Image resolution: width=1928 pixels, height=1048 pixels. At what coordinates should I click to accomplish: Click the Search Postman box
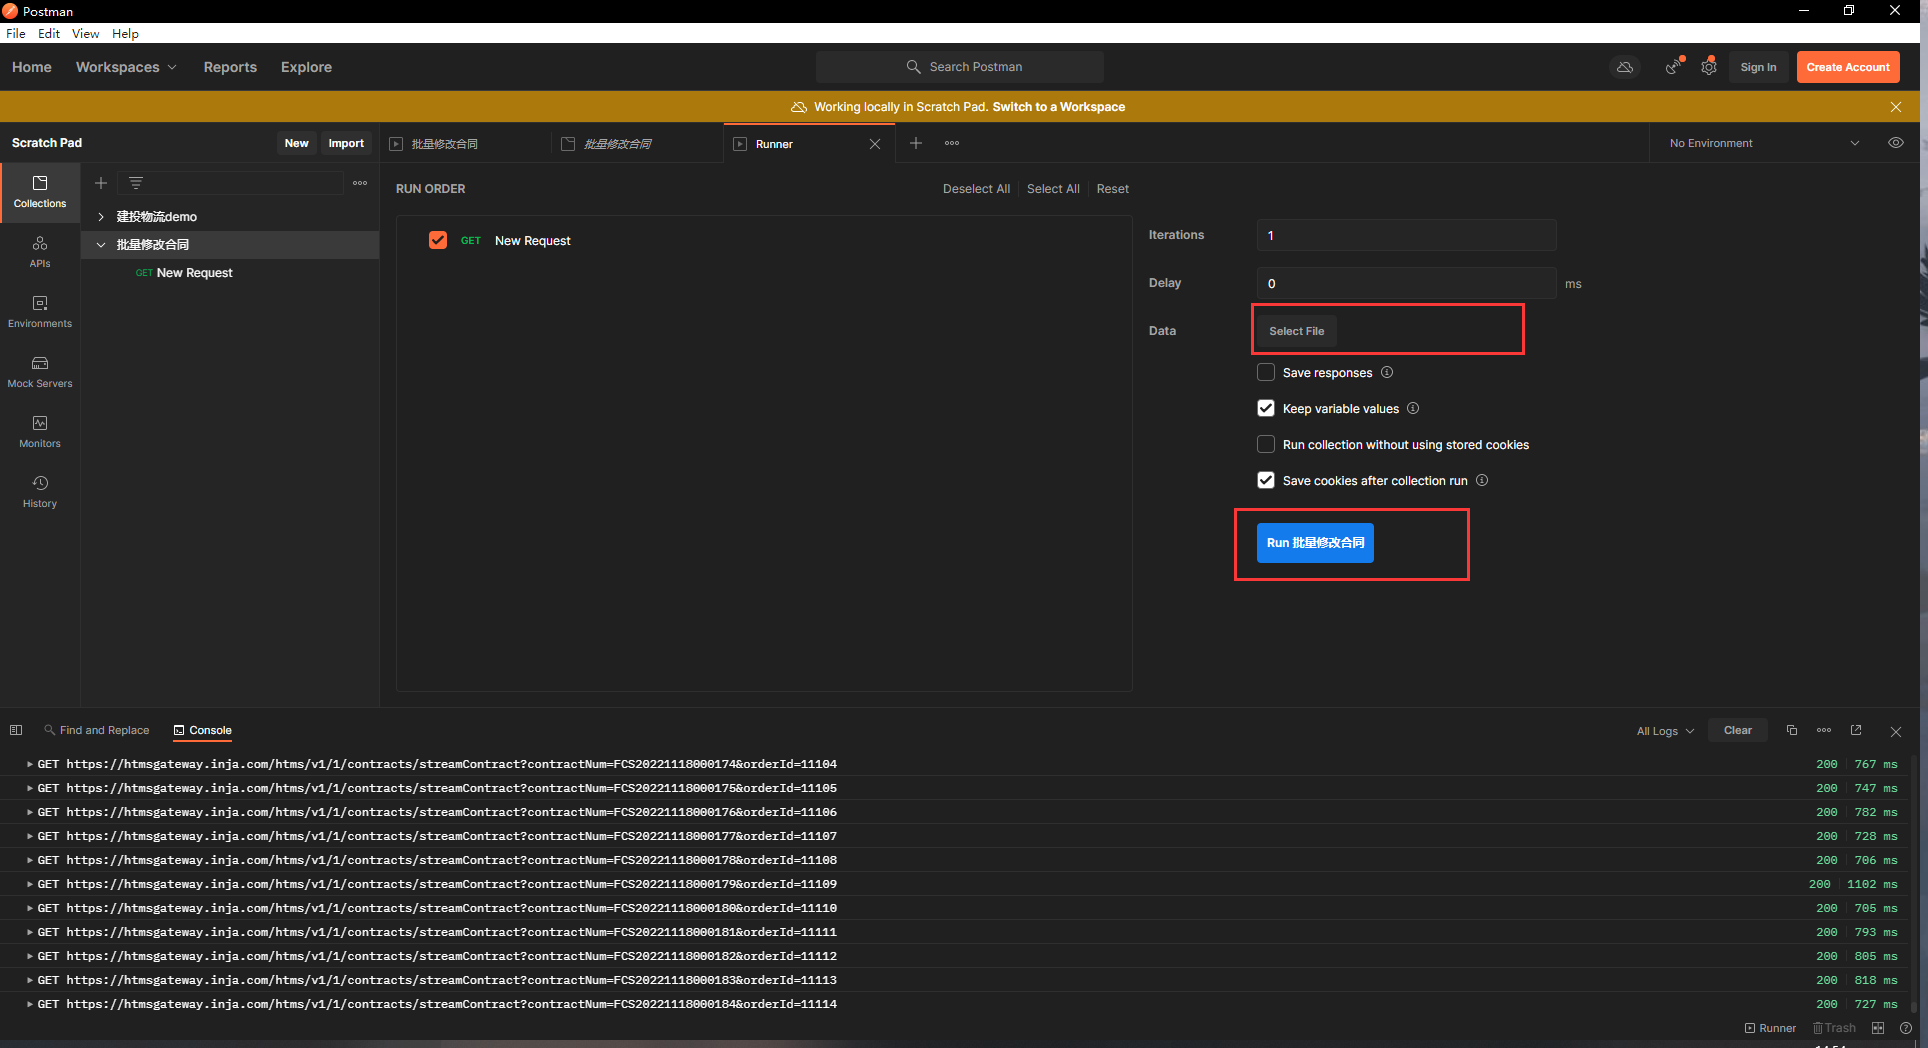(960, 67)
